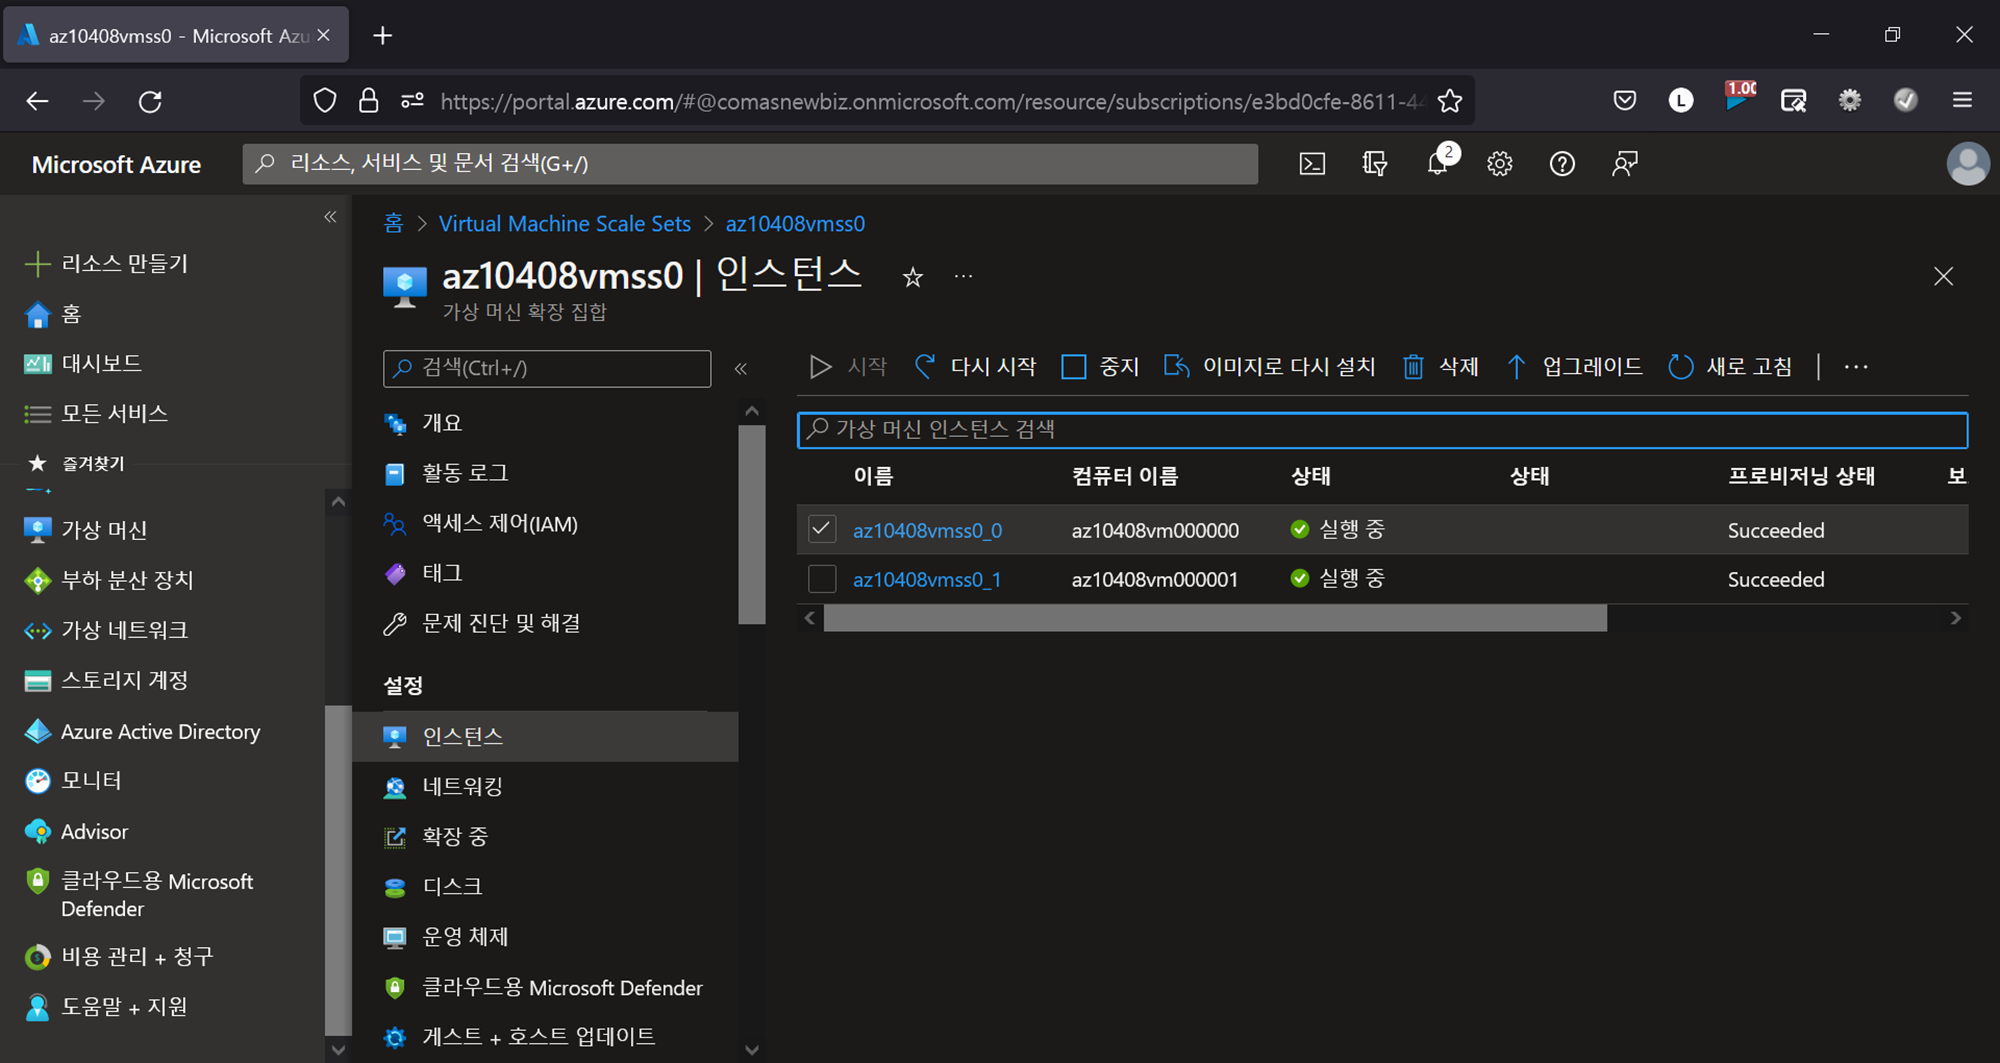Collapse the resource menu chevron
2000x1063 pixels.
pyautogui.click(x=741, y=369)
